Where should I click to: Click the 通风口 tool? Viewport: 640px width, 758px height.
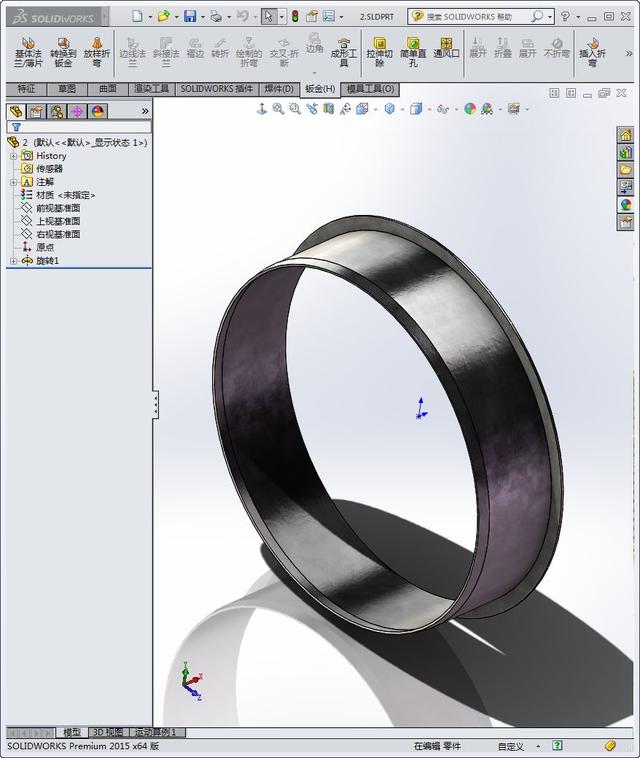(446, 48)
